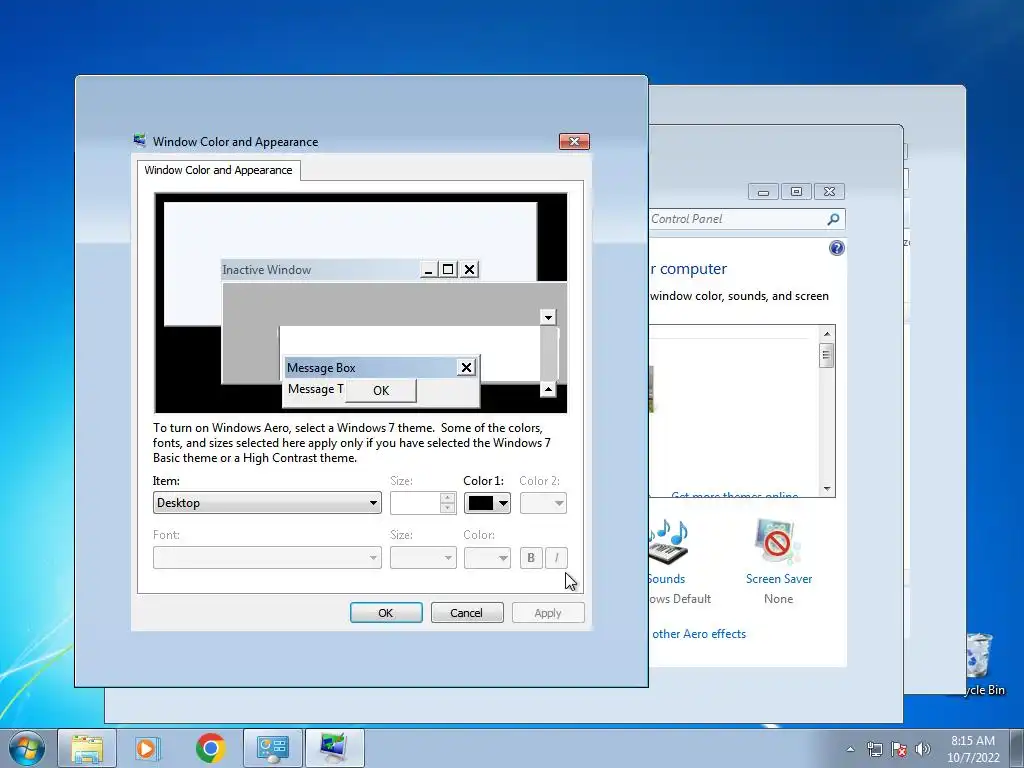Screen dimensions: 1024x768
Task: Click the Control Panel window minimize button
Action: point(763,191)
